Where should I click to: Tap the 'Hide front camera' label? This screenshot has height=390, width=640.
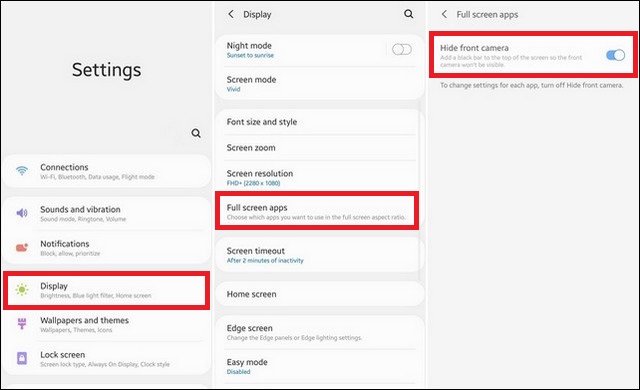pyautogui.click(x=474, y=48)
